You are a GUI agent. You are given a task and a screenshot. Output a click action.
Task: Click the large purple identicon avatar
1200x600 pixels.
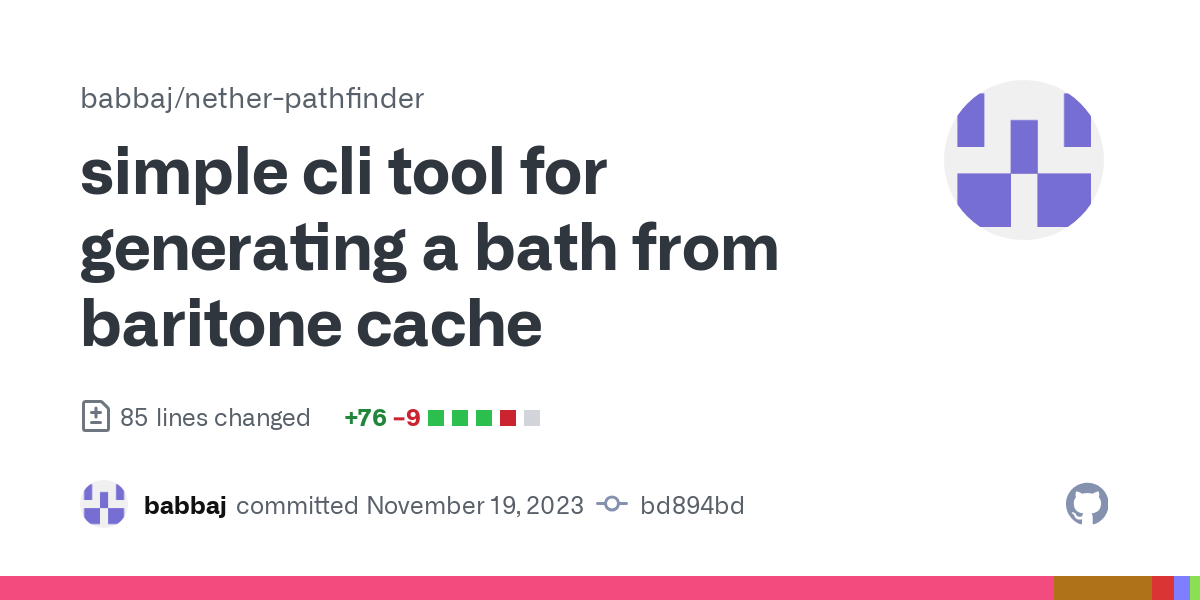tap(1023, 160)
